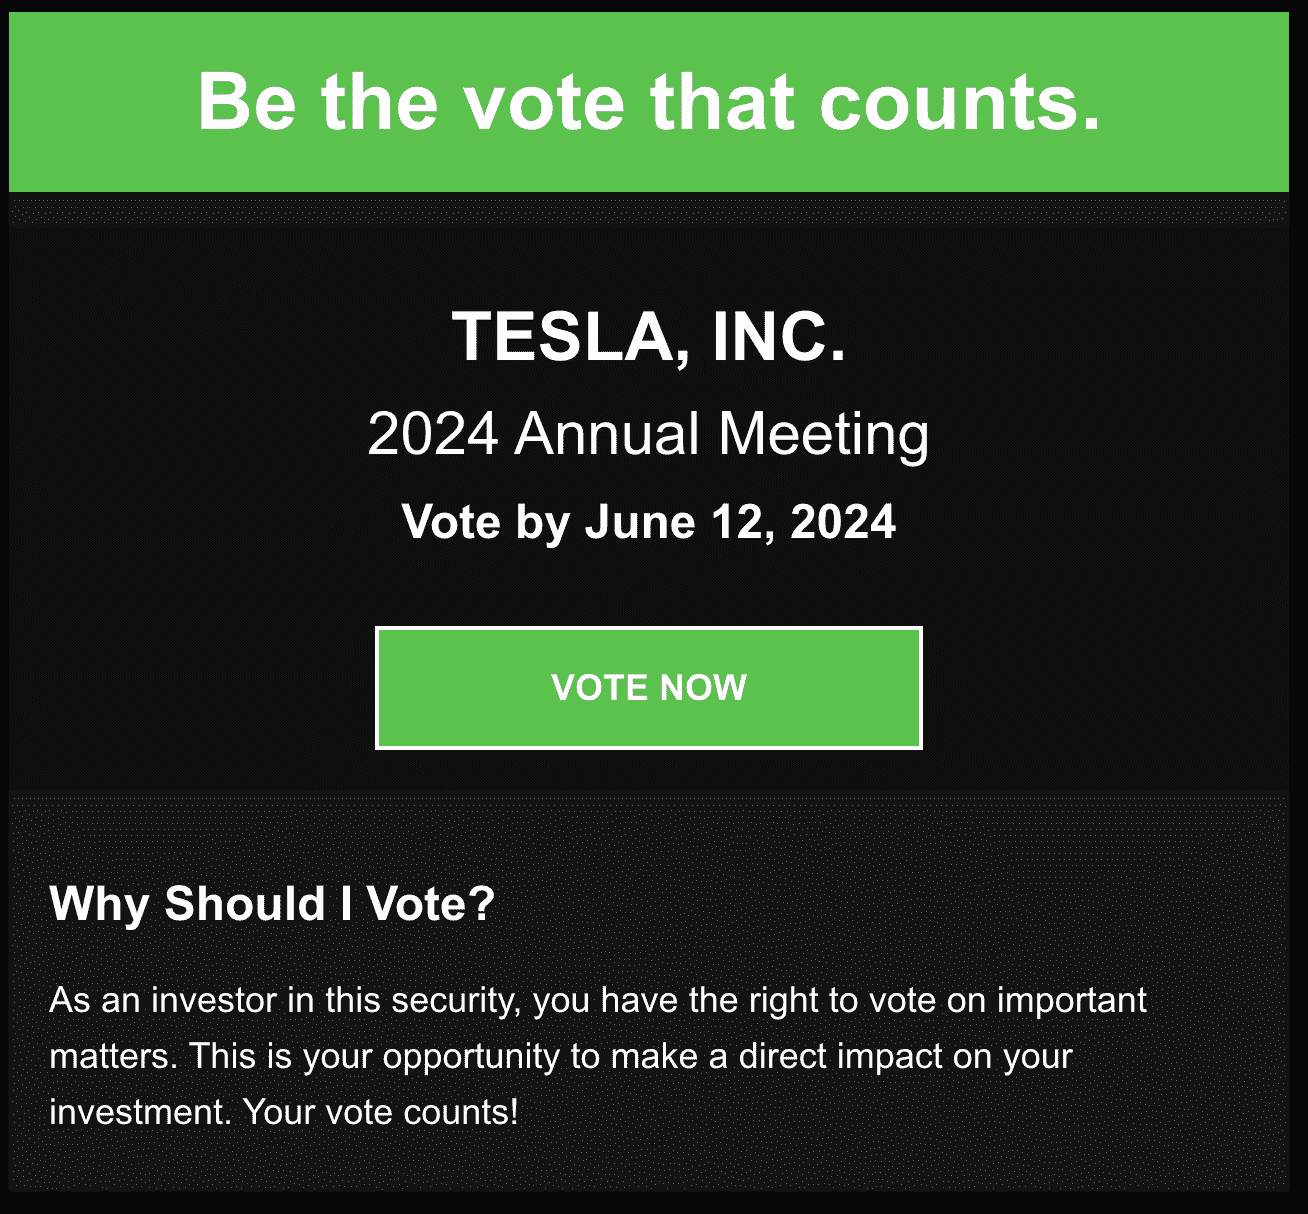Click the line beginning "matters. This is your"
Viewport: 1308px width, 1214px height.
tap(560, 1057)
